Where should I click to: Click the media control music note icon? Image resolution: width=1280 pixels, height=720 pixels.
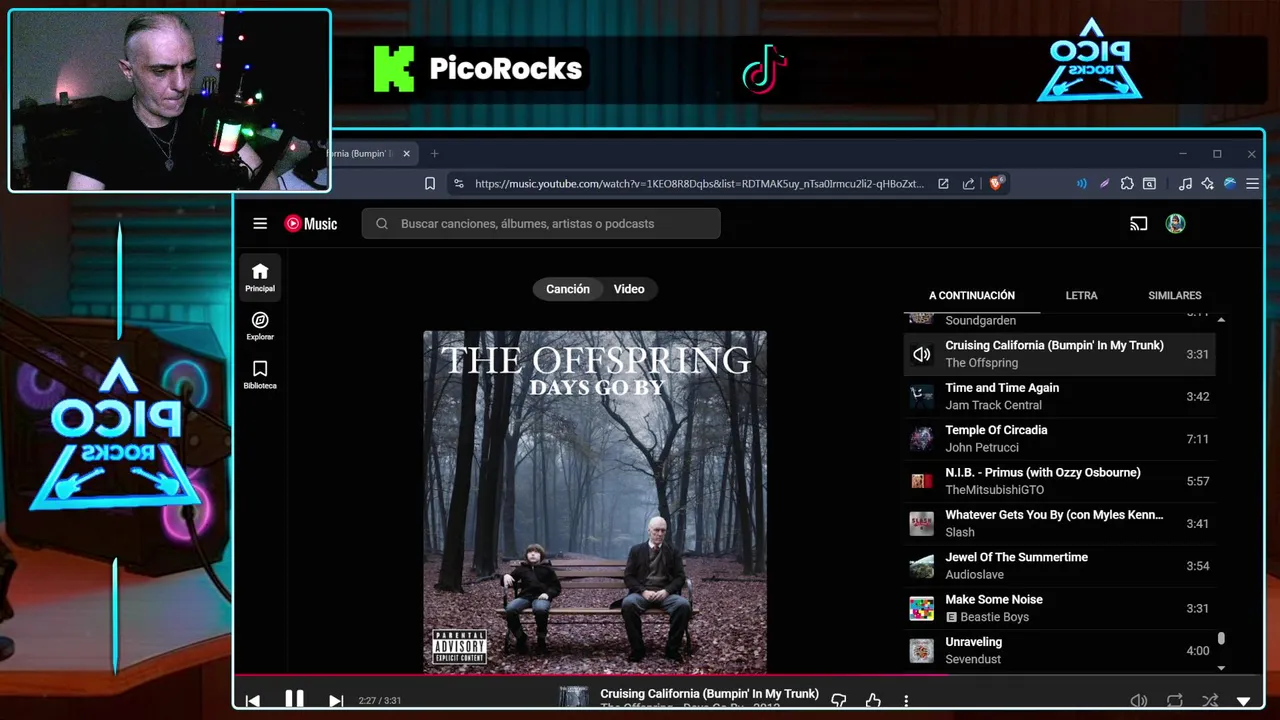click(x=1185, y=184)
